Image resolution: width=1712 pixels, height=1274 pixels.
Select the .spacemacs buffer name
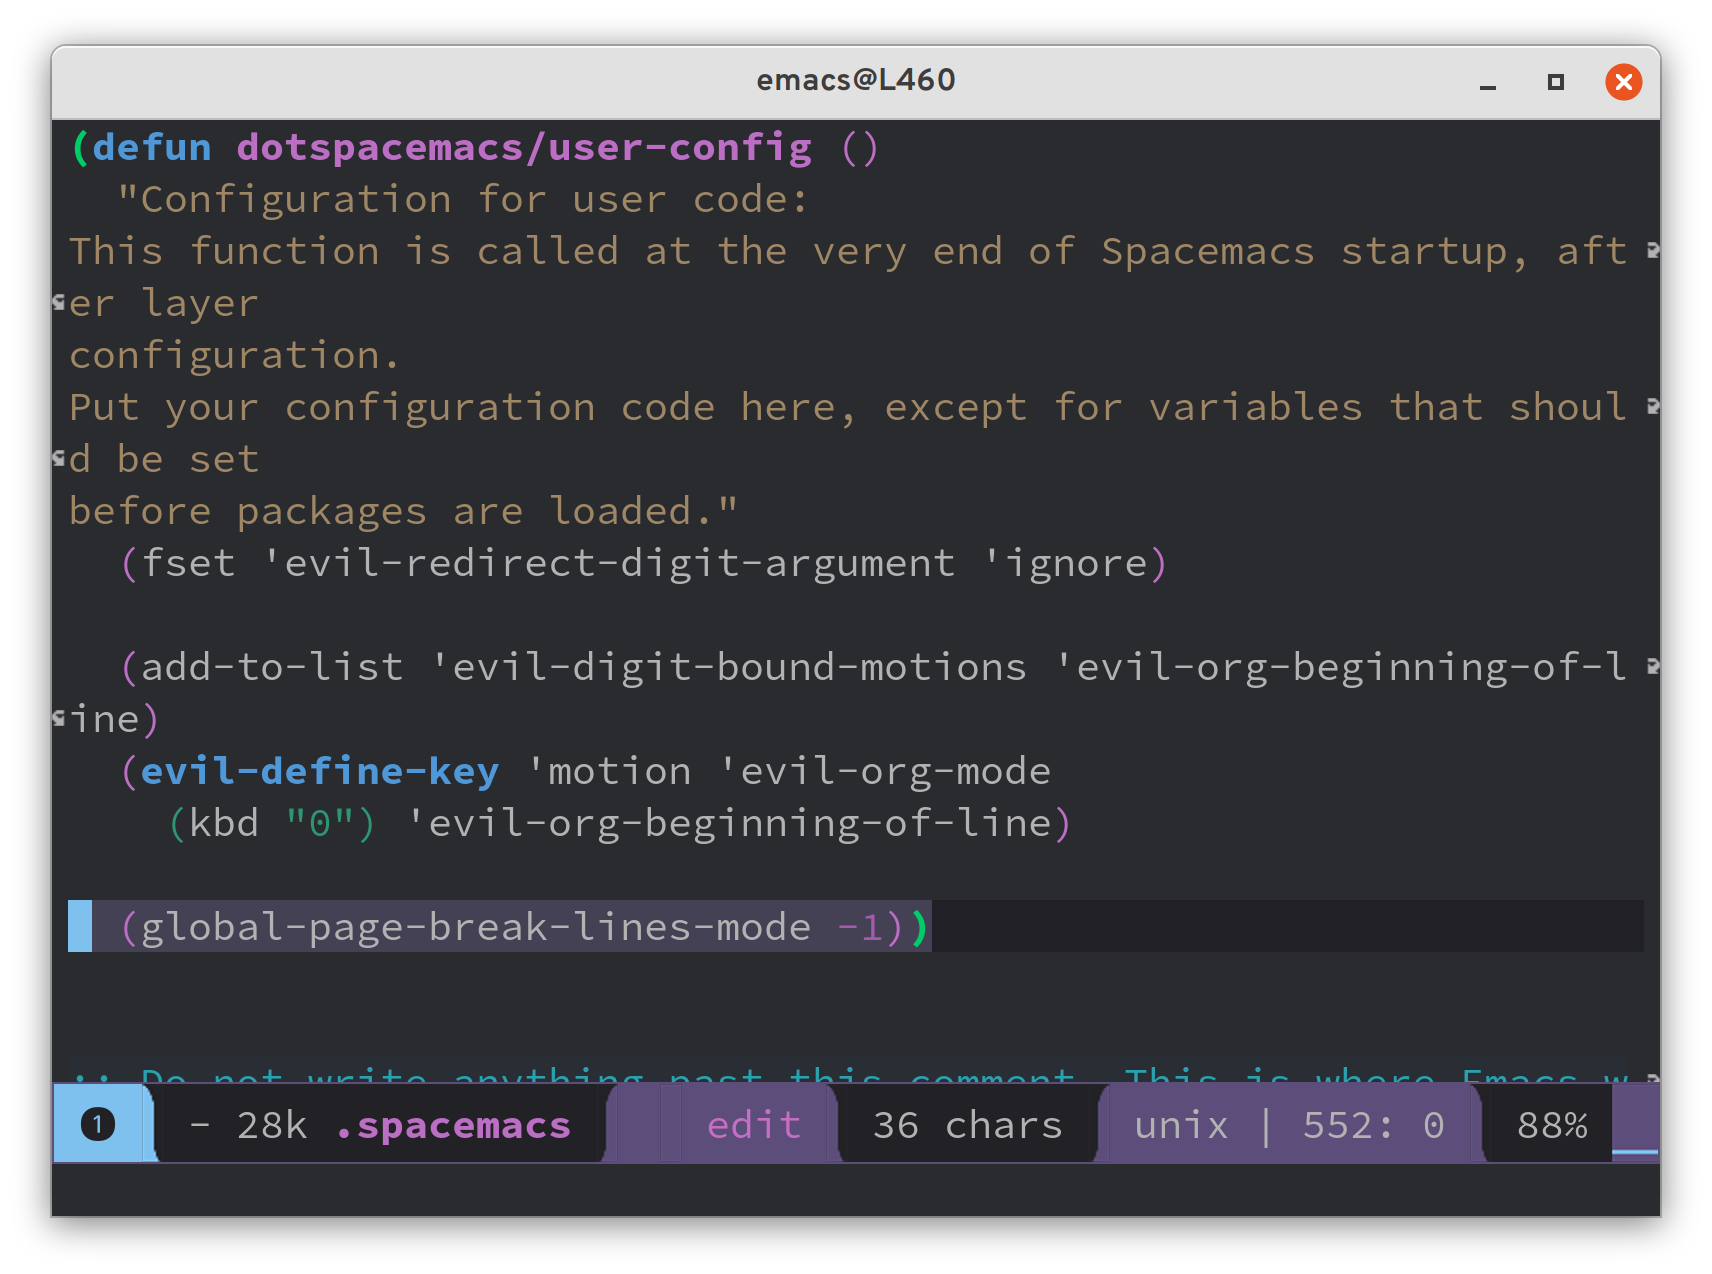click(x=452, y=1124)
